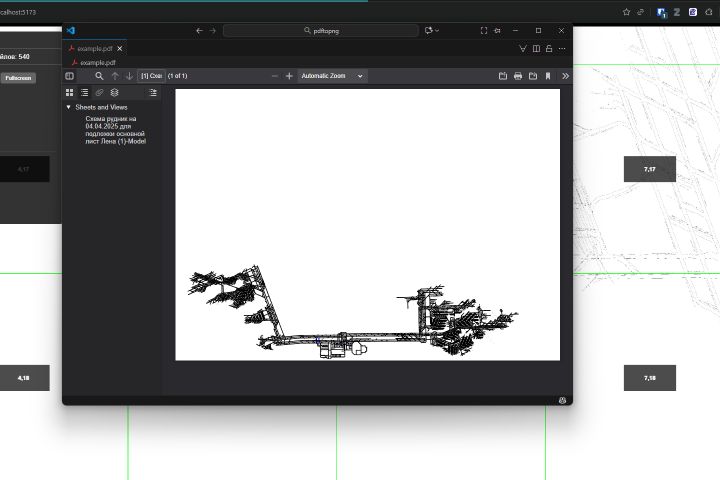Open the find-in-document search tool

tap(99, 76)
